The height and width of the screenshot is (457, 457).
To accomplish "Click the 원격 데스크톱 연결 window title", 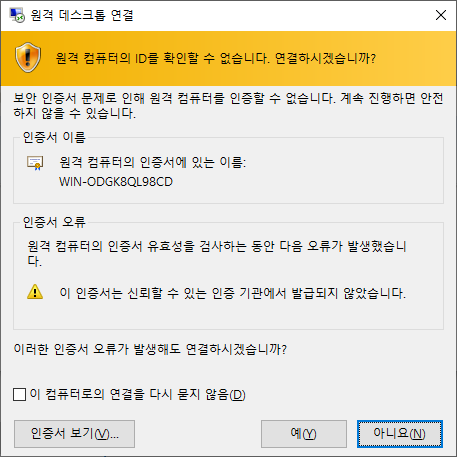I will (82, 15).
